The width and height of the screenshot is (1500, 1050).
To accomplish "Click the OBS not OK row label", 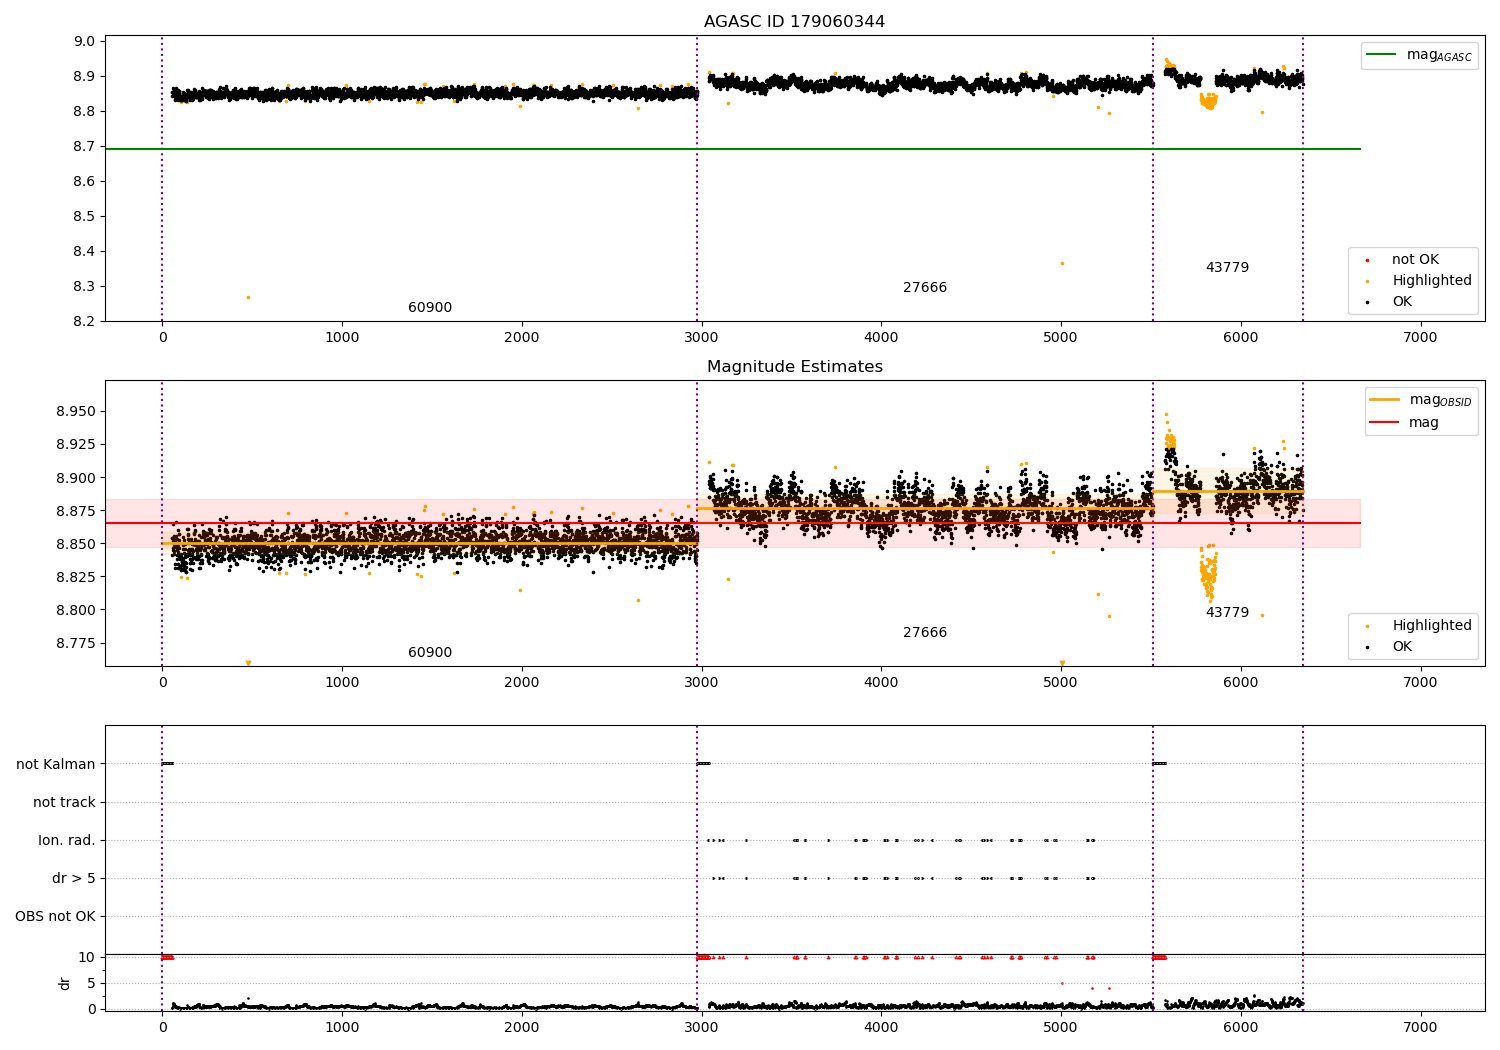I will coord(55,917).
